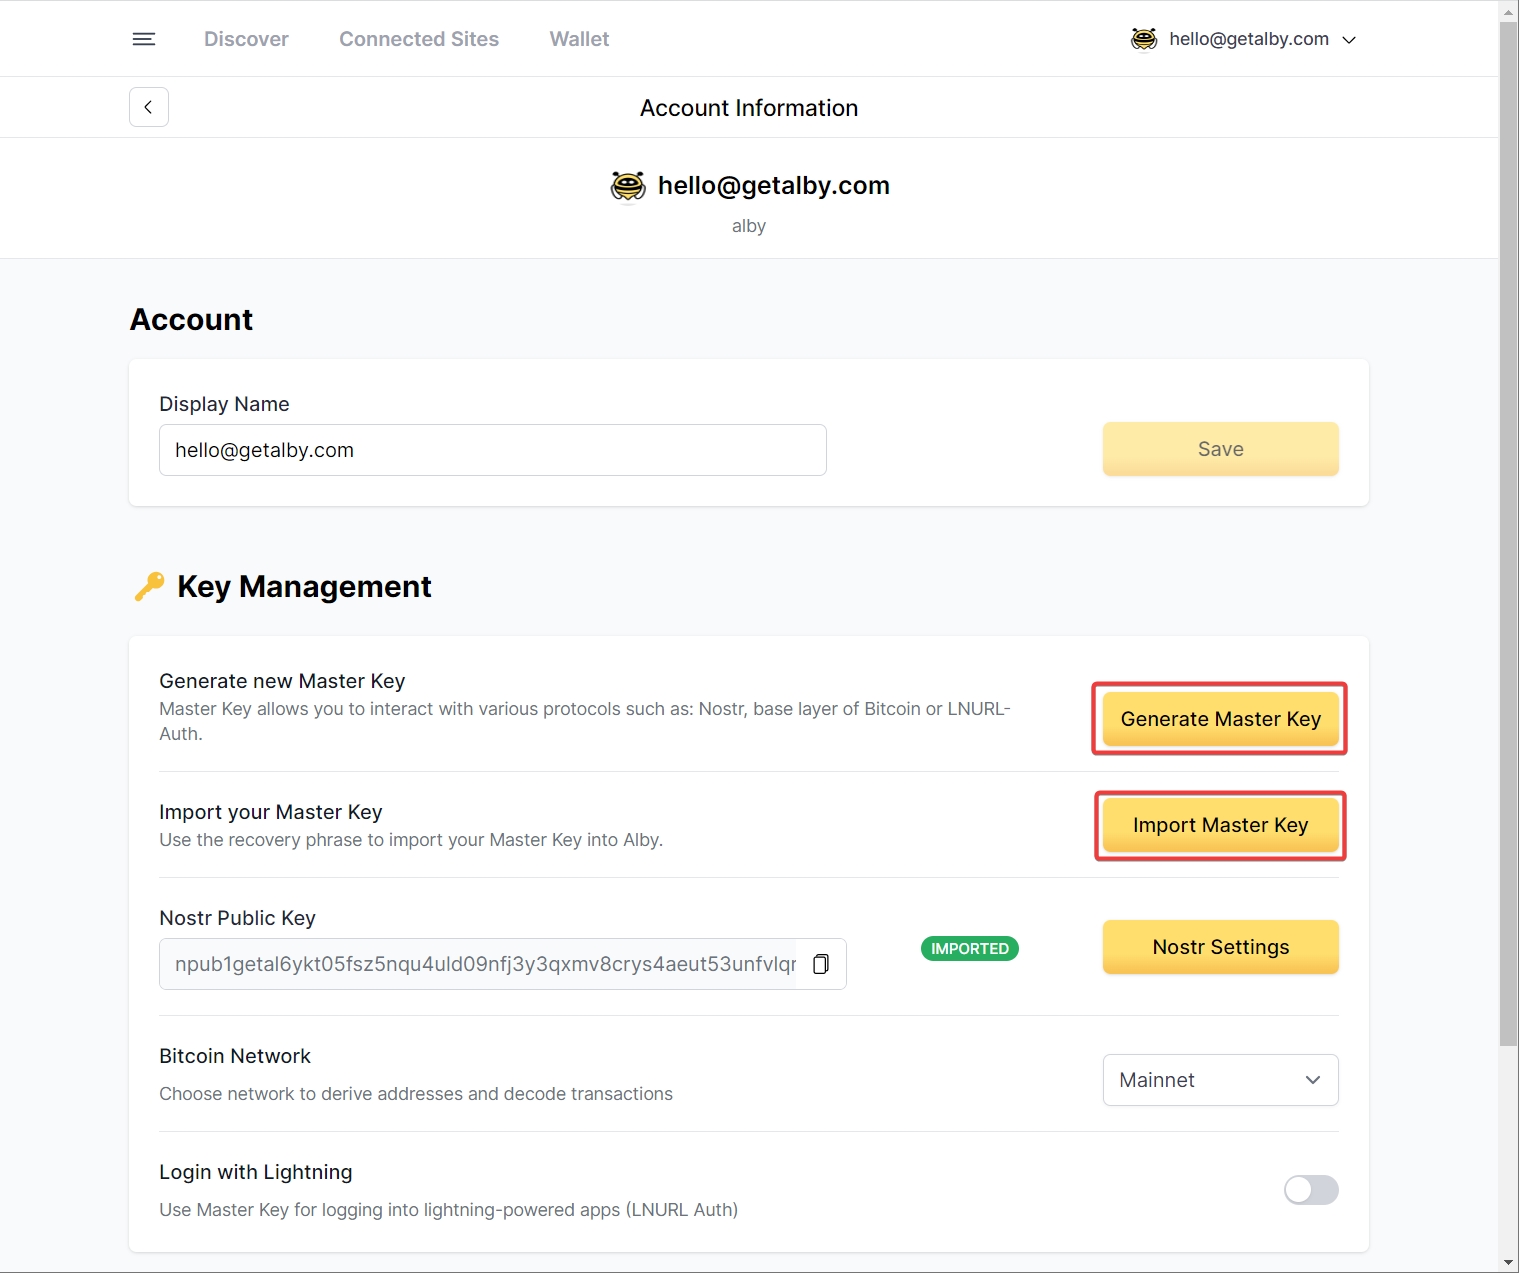Click the key icon beside Key Management
This screenshot has width=1519, height=1273.
pyautogui.click(x=149, y=586)
